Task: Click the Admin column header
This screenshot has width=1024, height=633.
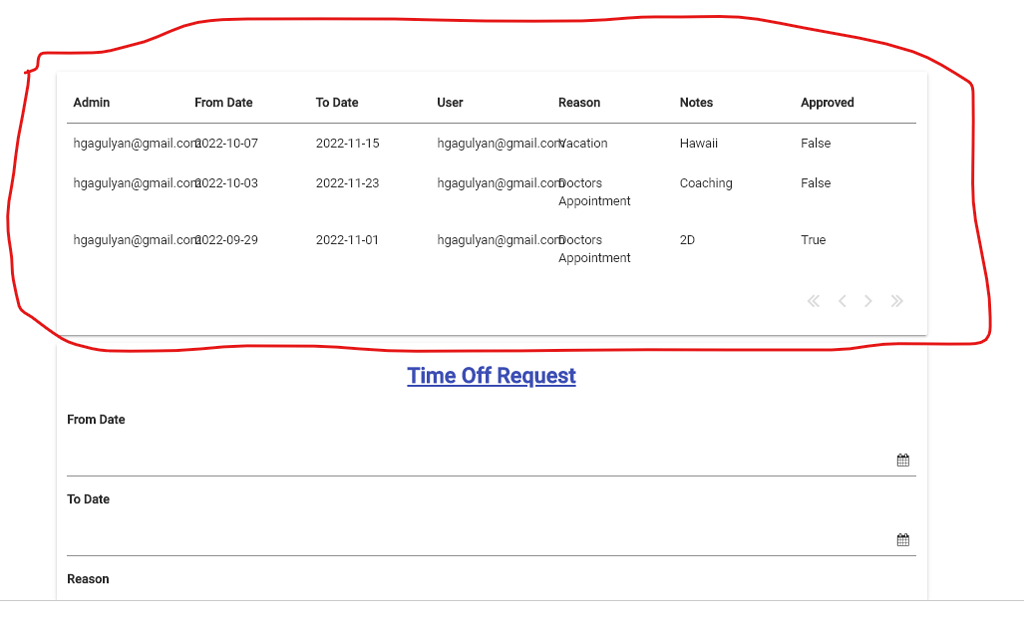Action: pos(90,102)
